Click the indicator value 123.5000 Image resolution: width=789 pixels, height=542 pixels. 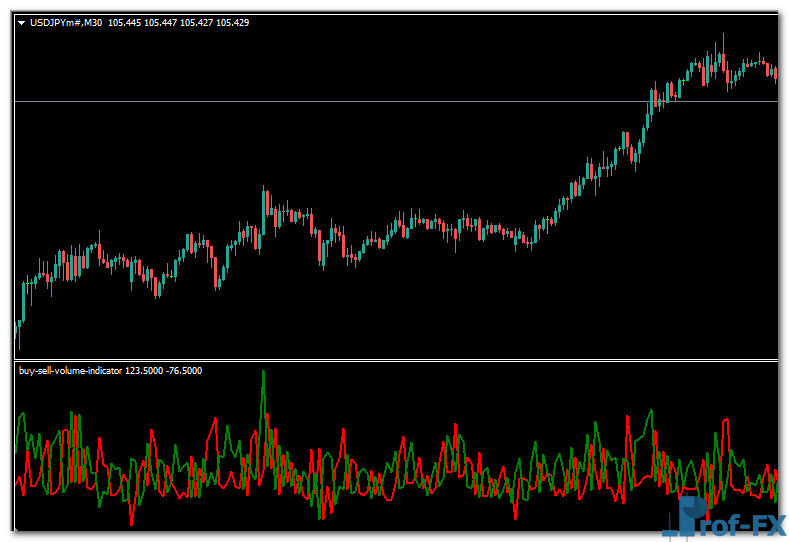coord(144,371)
